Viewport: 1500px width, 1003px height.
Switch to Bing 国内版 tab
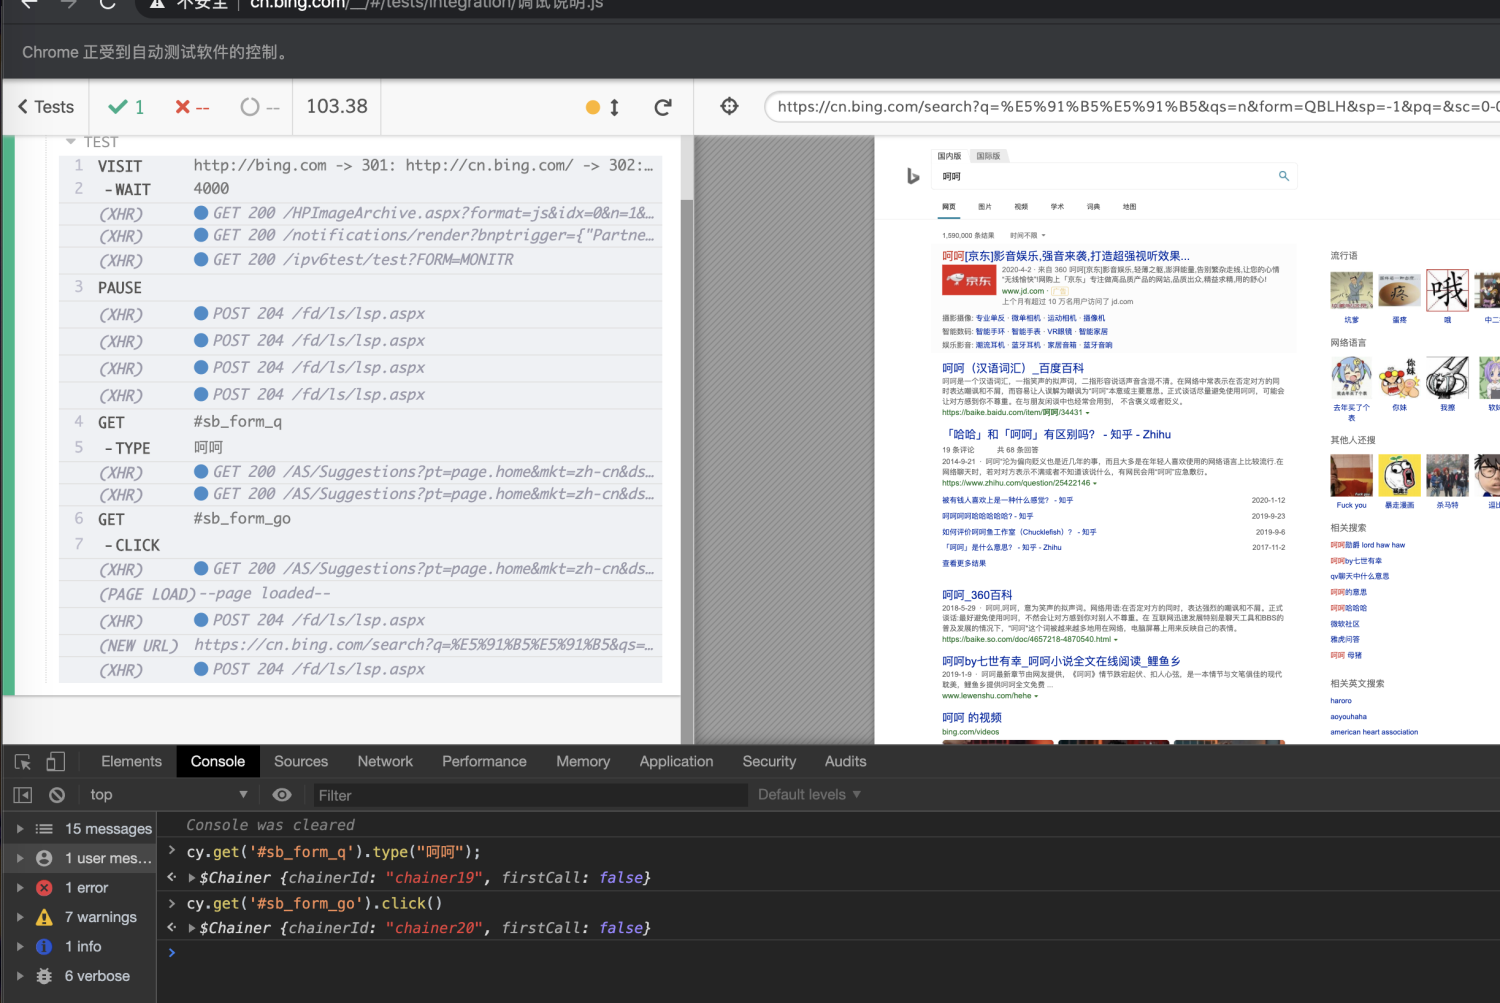(x=949, y=156)
